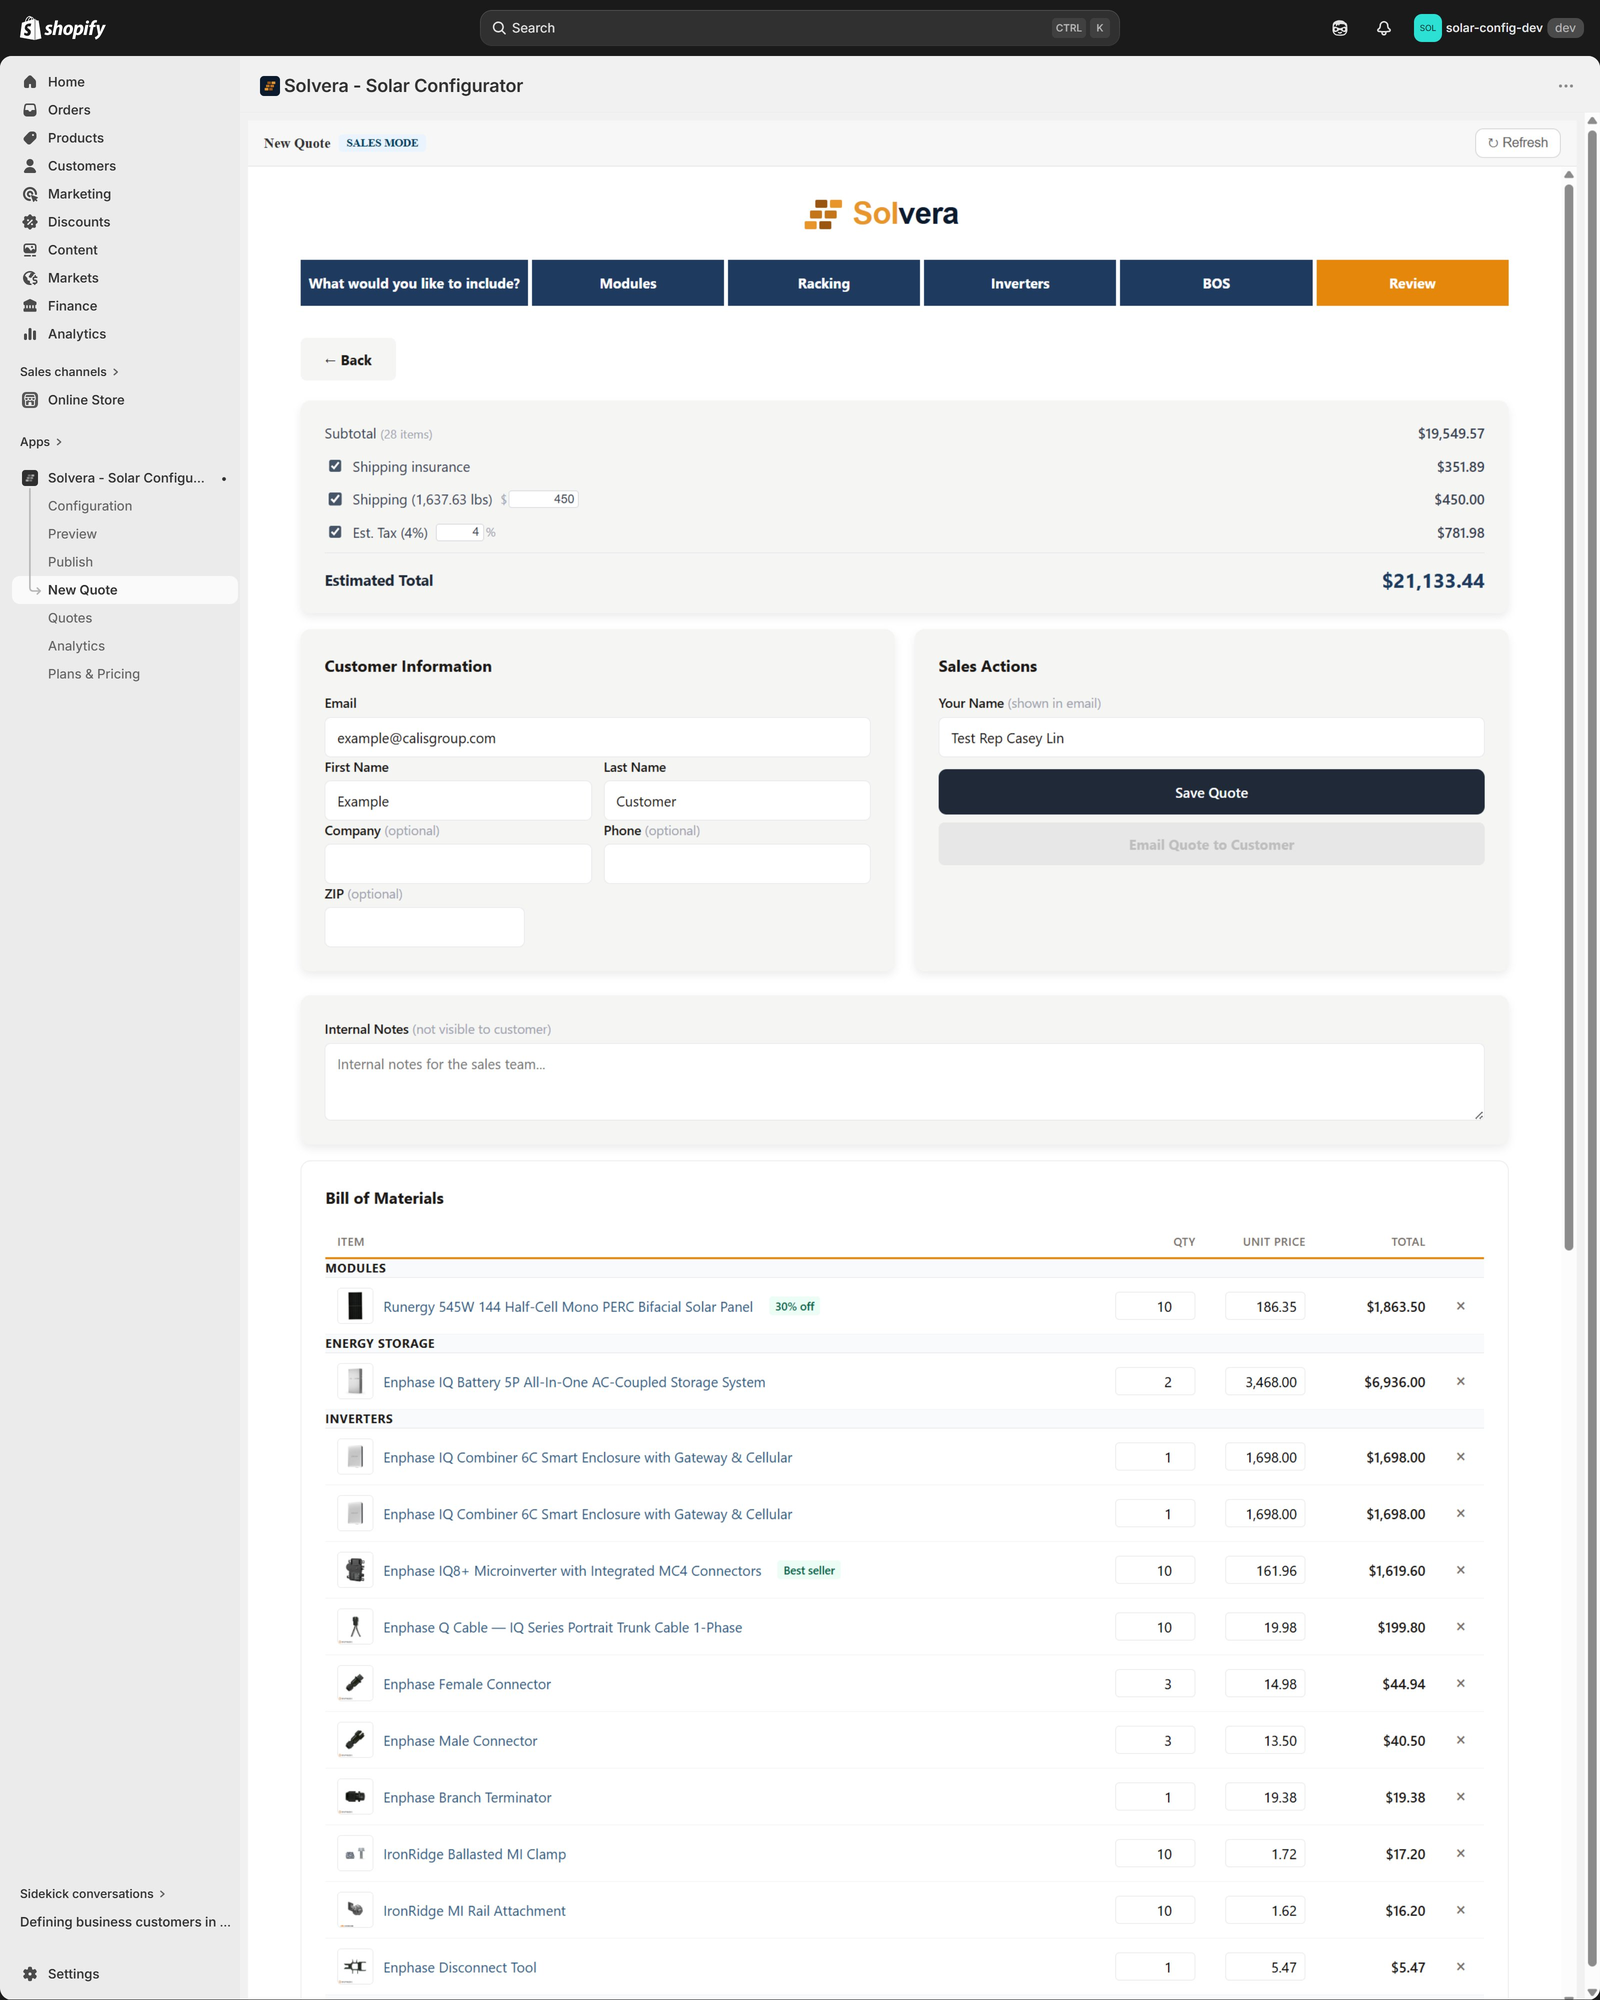Click Email Quote to Customer button

tap(1211, 845)
